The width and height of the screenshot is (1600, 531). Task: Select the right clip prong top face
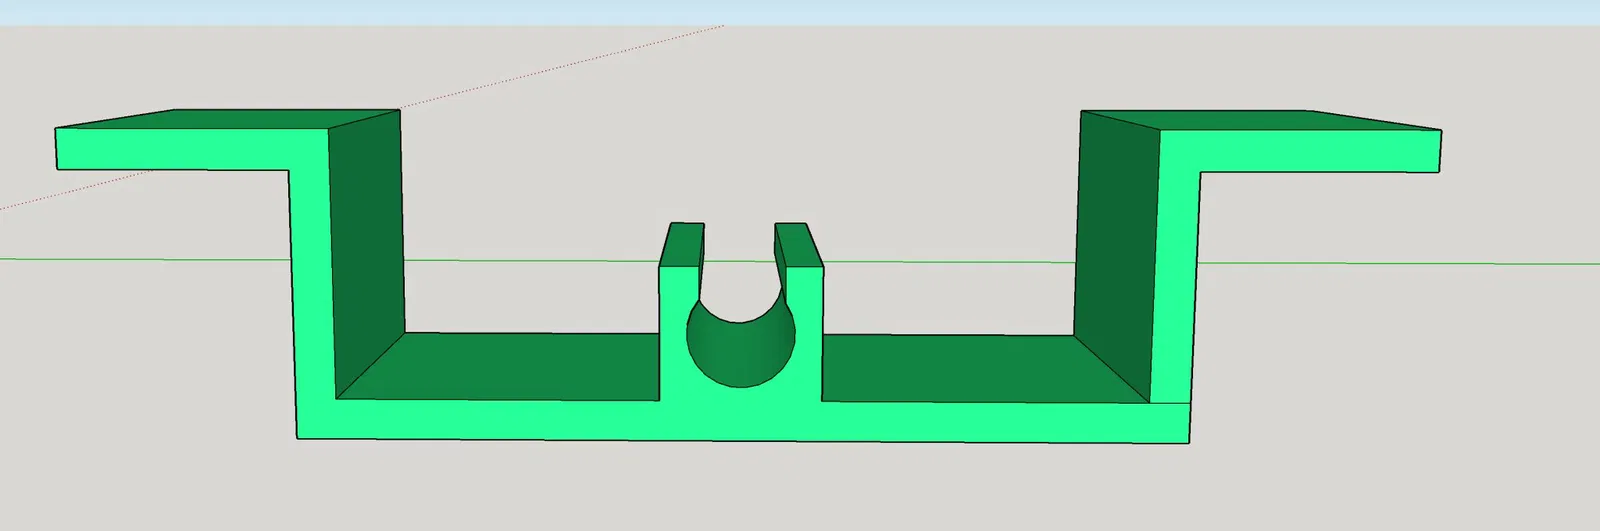pos(798,246)
